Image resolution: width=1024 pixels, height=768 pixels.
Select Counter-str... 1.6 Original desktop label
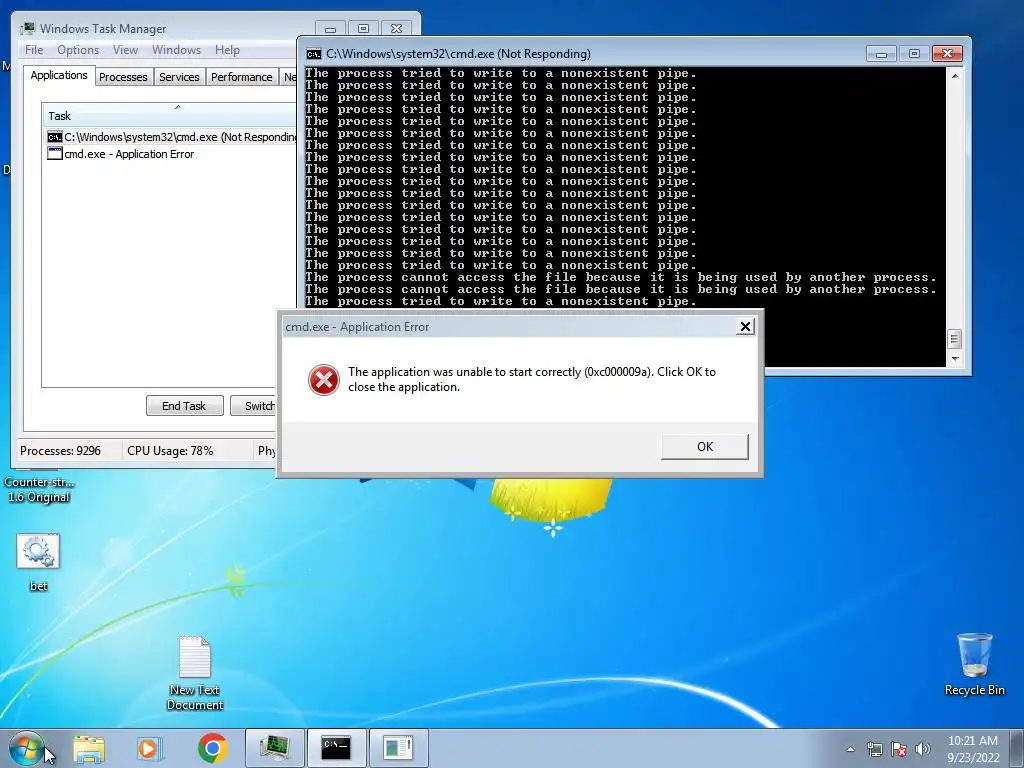[x=39, y=490]
